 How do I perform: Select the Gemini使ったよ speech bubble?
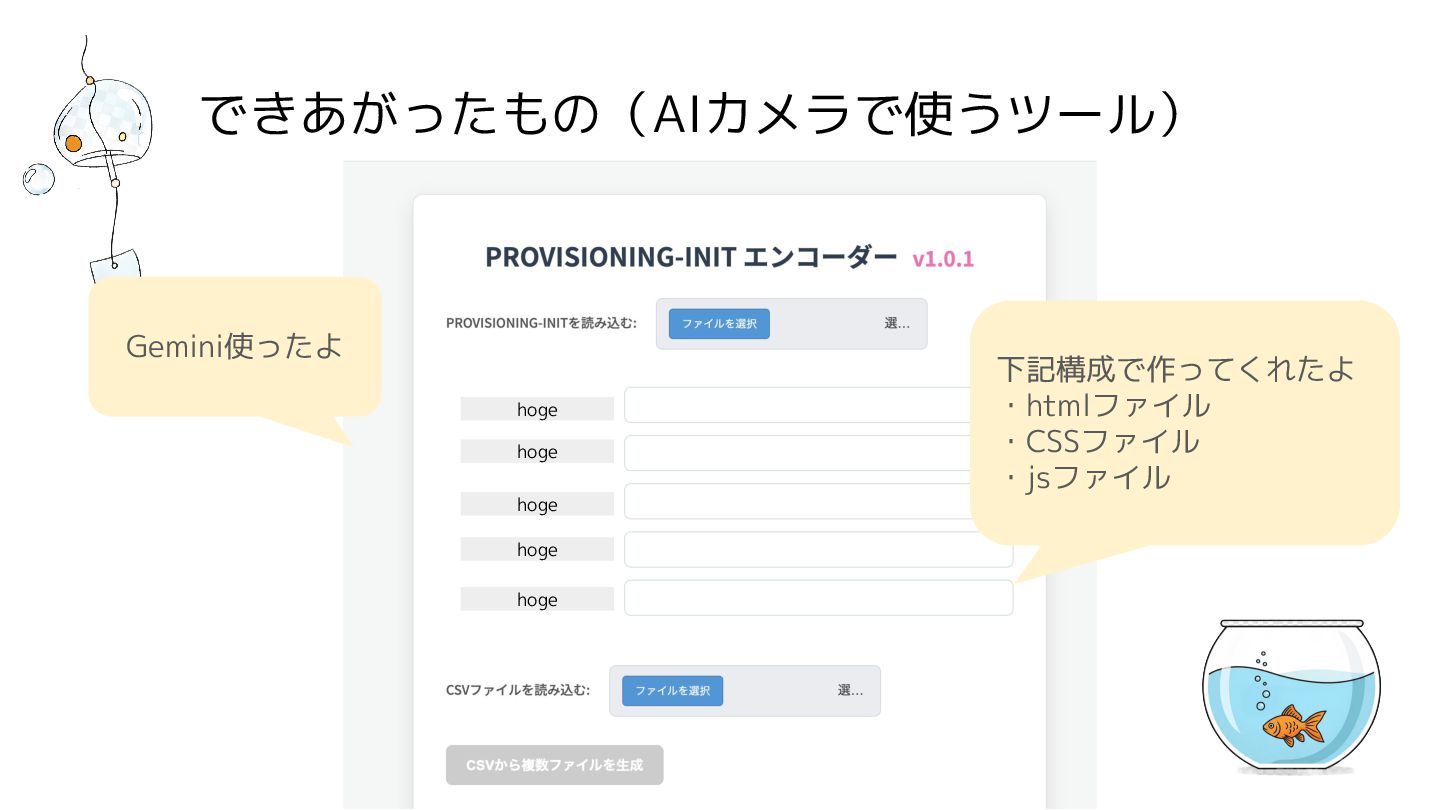pos(235,347)
